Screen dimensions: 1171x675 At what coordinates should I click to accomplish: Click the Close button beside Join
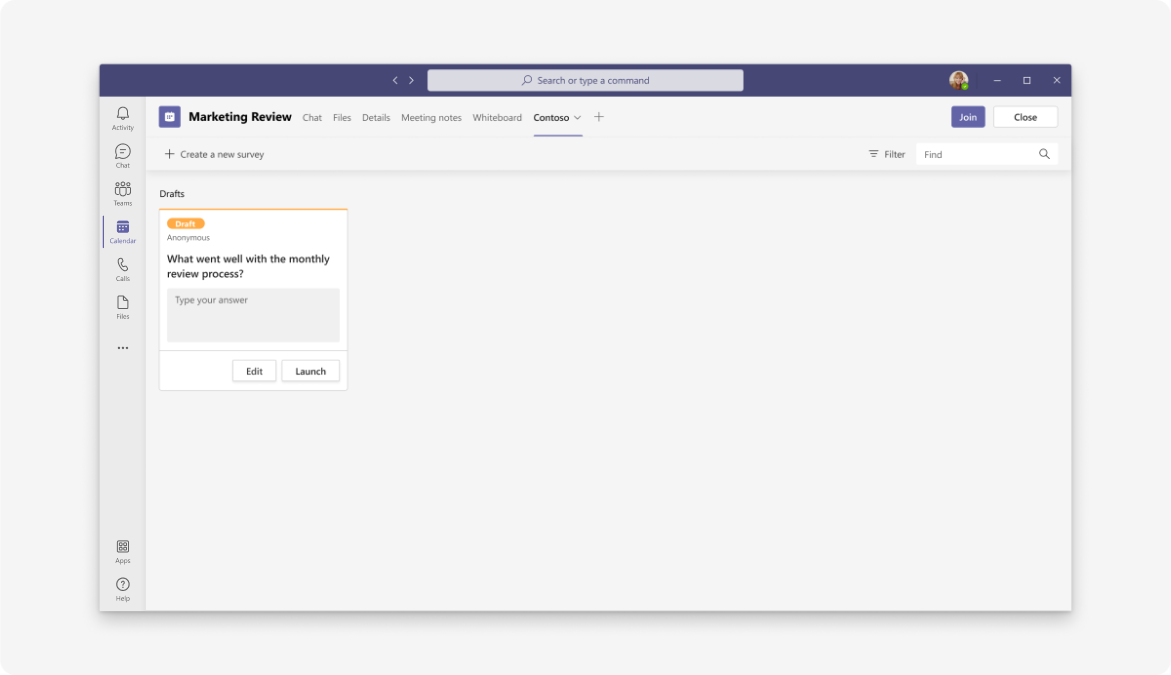click(1025, 117)
